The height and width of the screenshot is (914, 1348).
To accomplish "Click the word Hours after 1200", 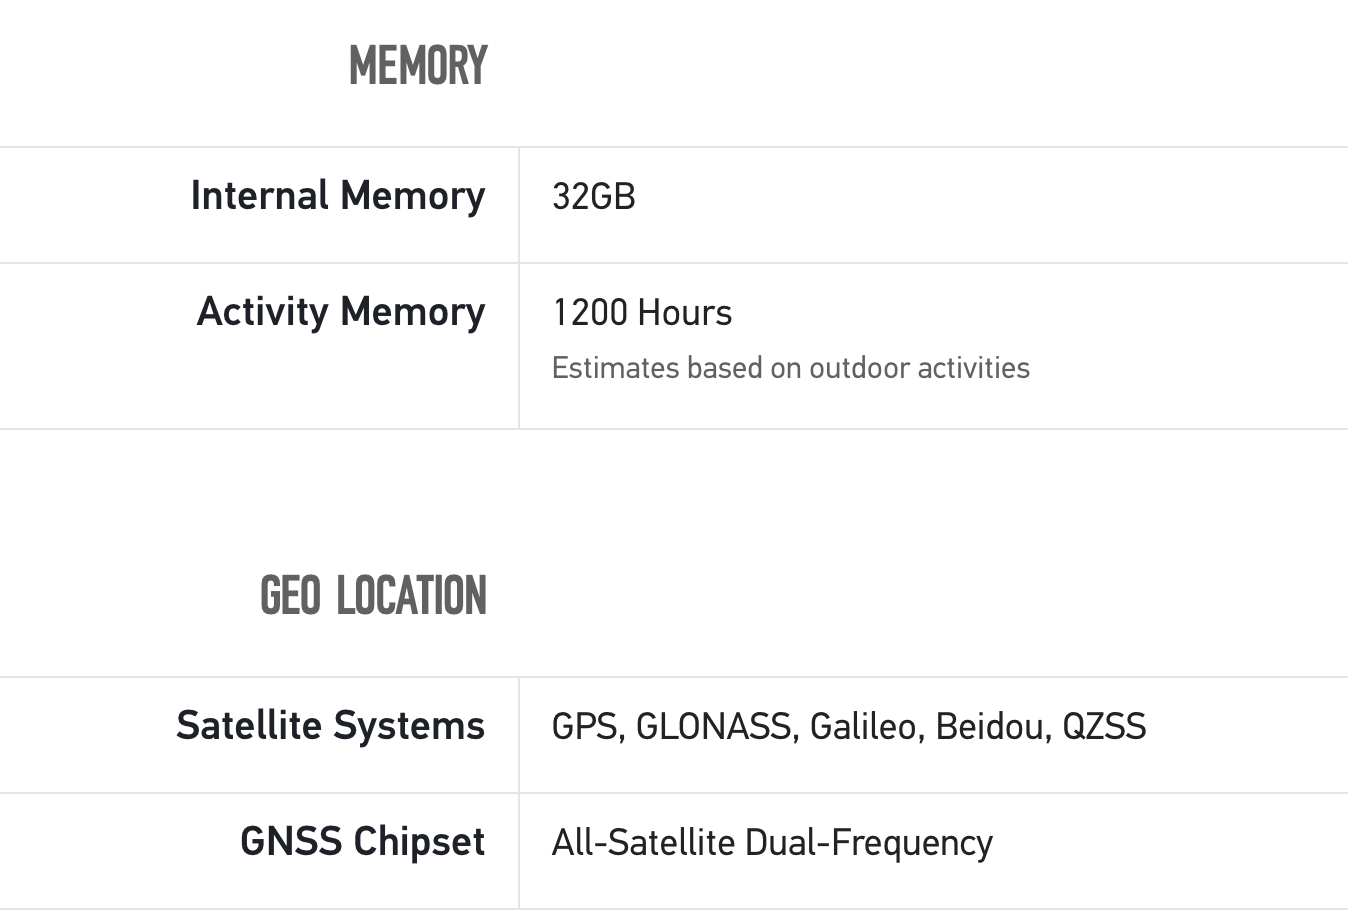I will pos(685,313).
